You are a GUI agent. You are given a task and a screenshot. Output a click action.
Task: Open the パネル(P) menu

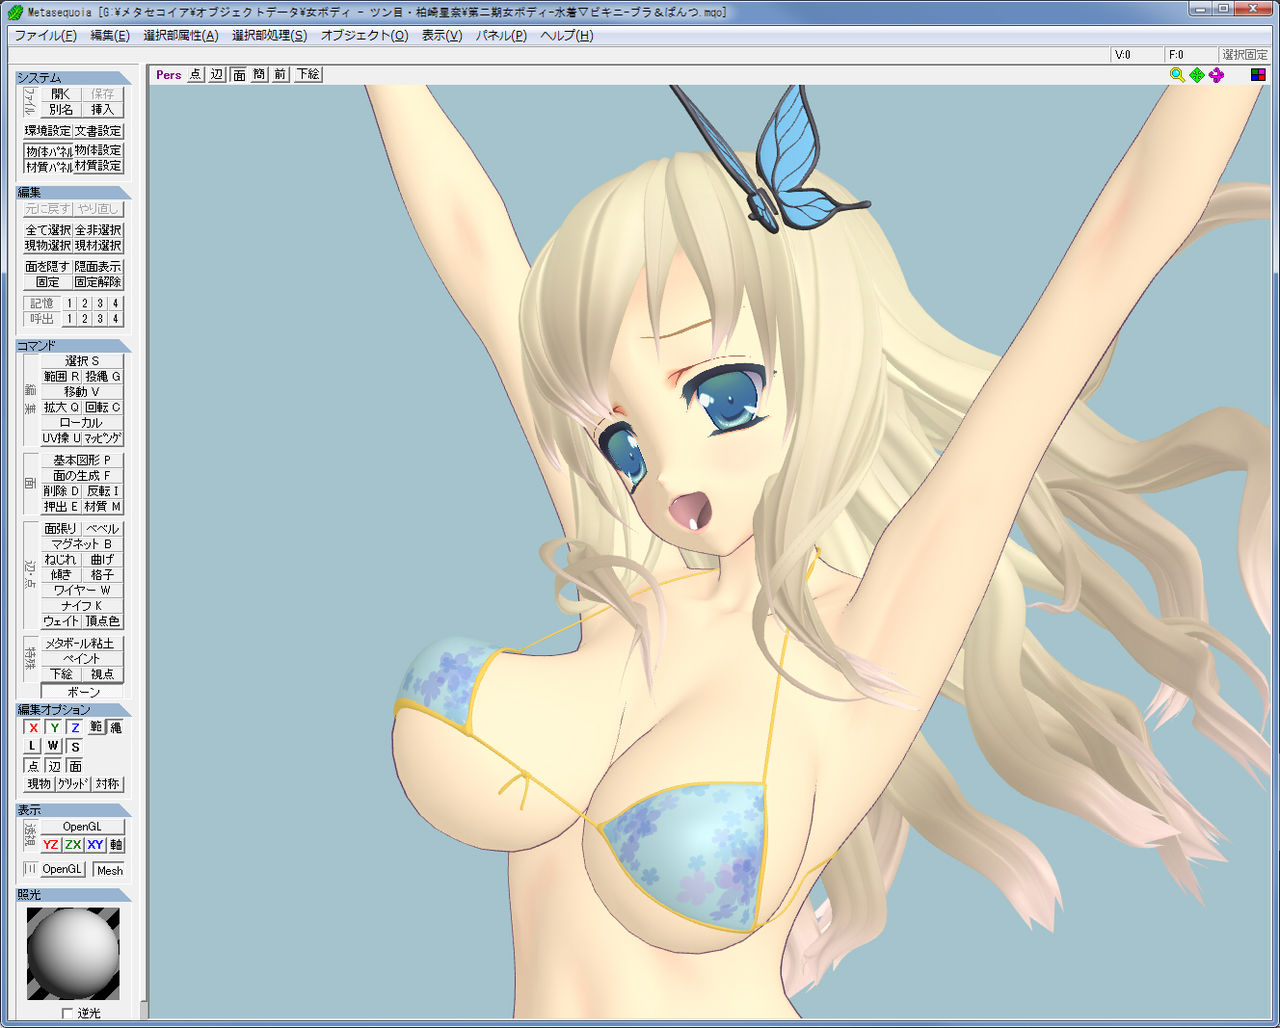point(501,35)
